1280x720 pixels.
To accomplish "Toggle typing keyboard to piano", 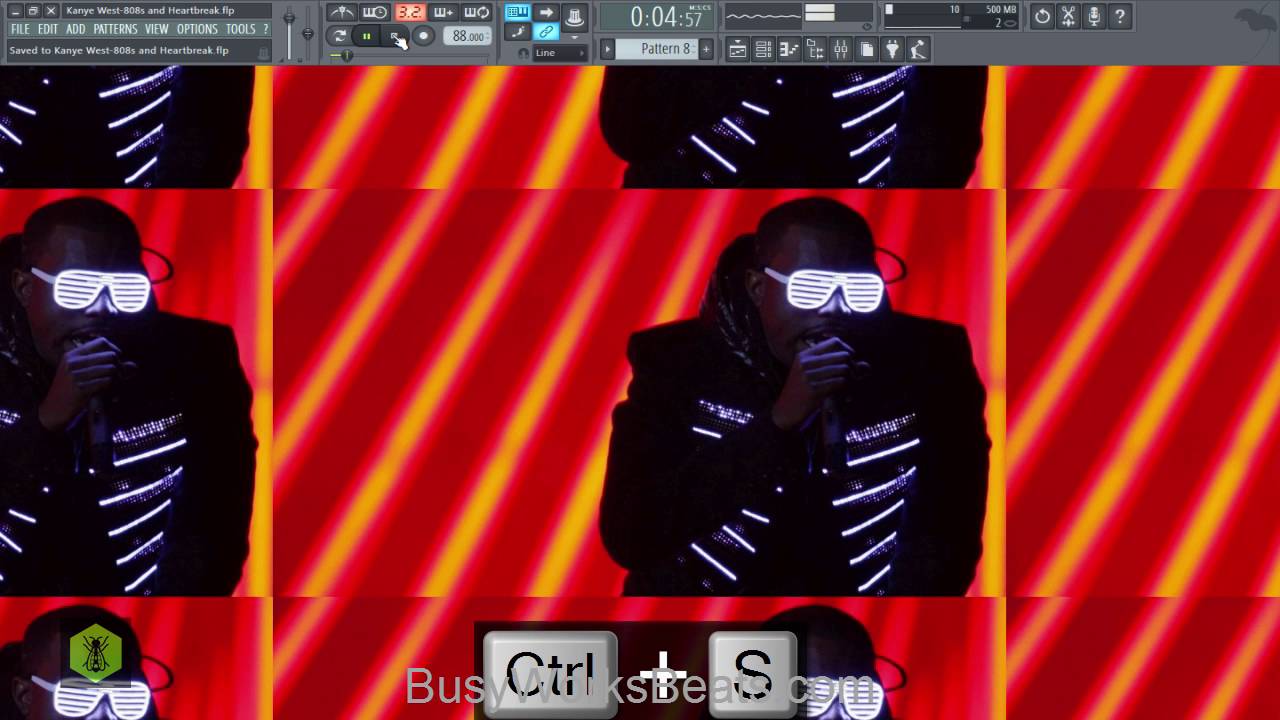I will coord(517,12).
